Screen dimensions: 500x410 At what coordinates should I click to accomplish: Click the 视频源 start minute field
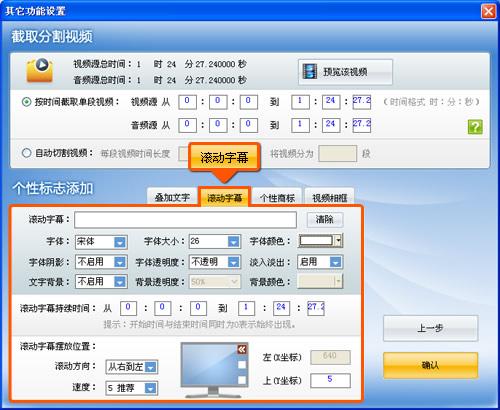coord(218,102)
